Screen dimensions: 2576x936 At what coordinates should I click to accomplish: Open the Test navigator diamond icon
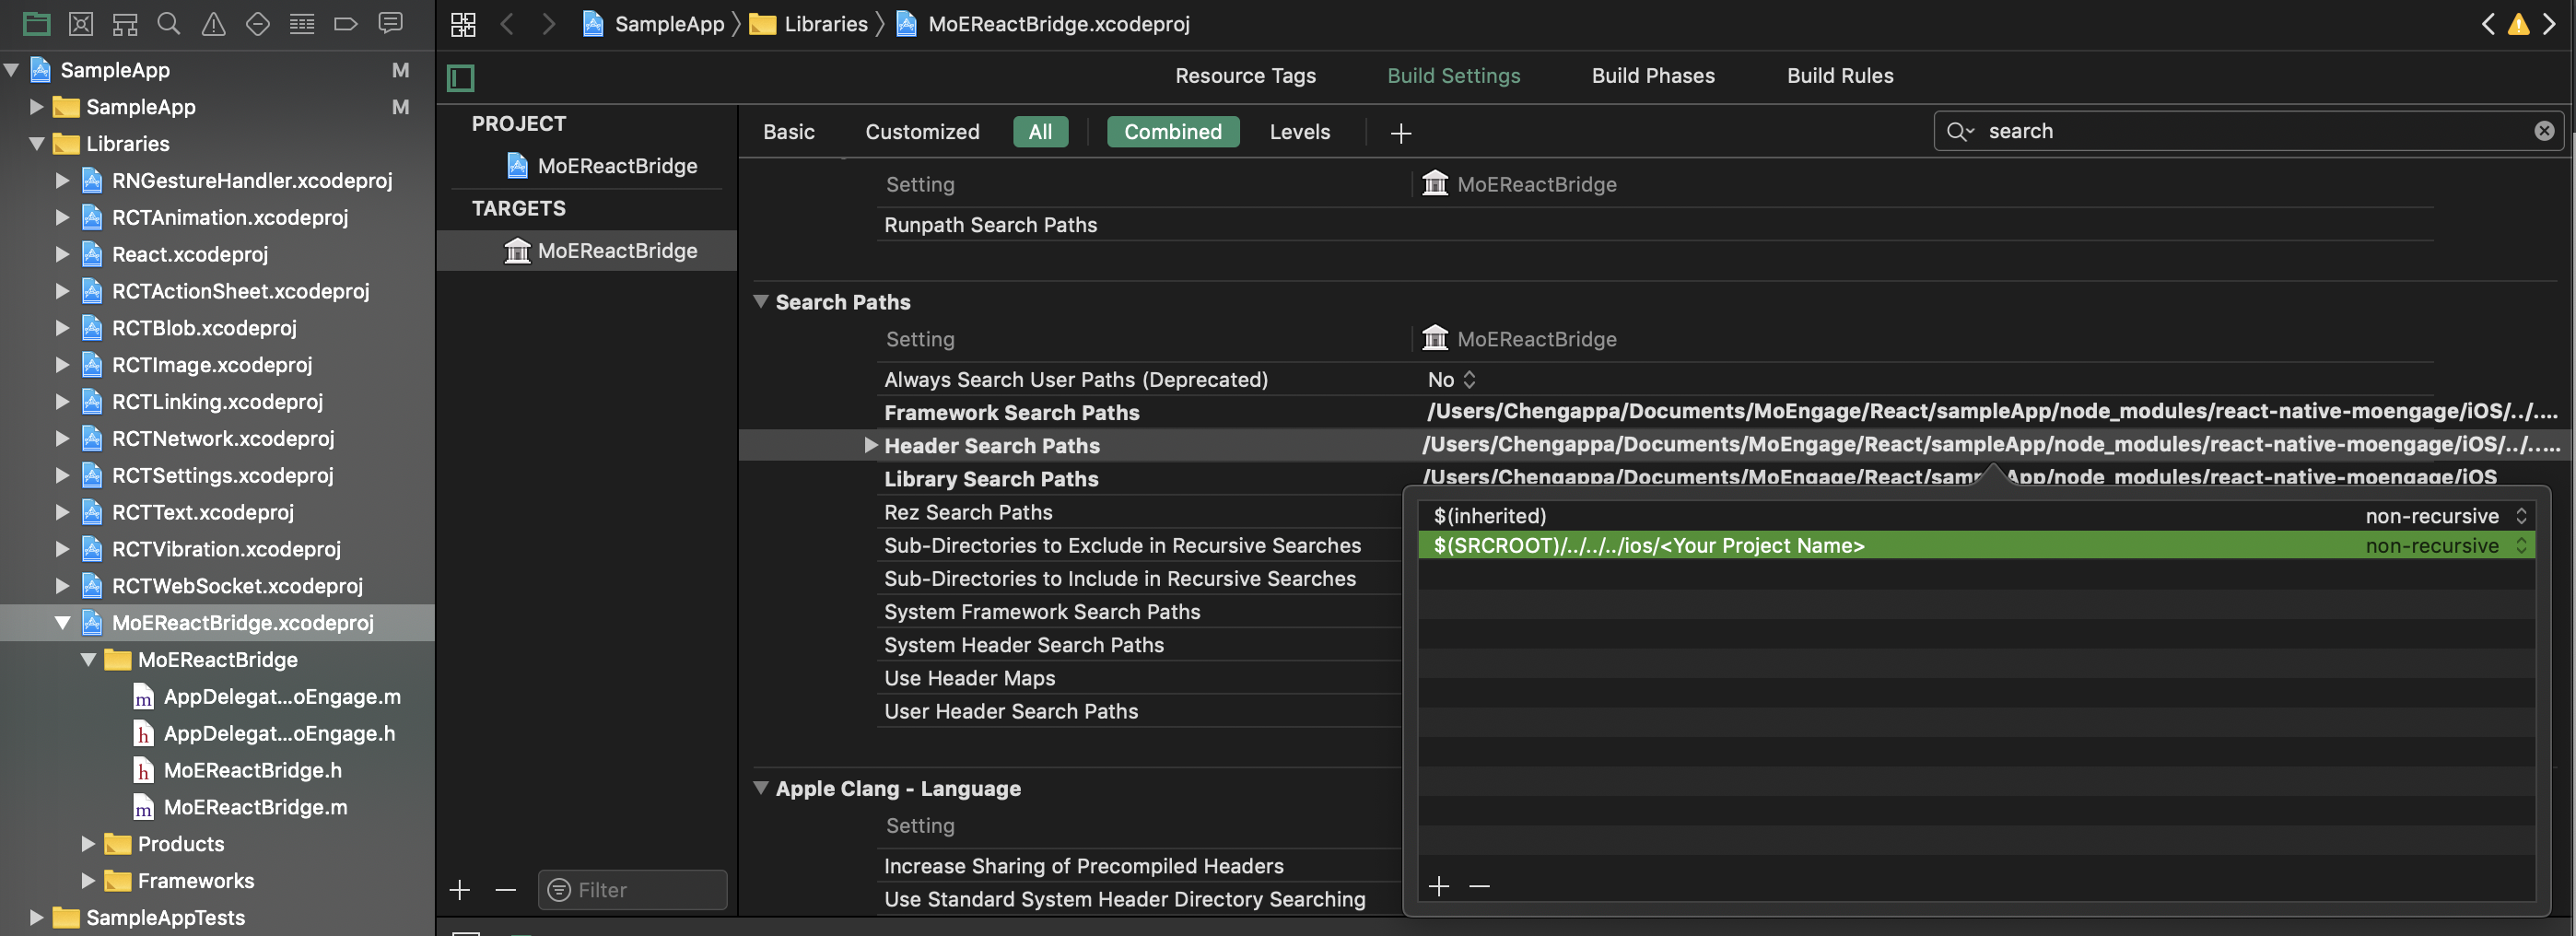tap(257, 23)
